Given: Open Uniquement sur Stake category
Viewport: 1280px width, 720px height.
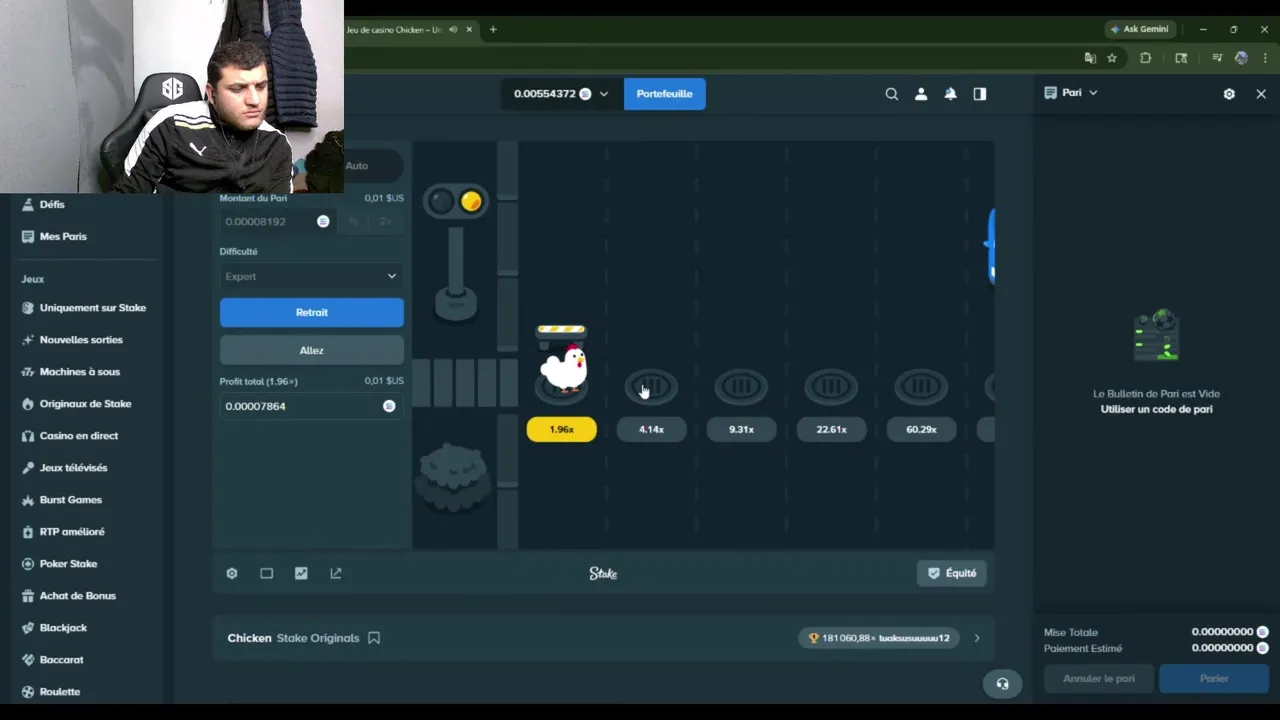Looking at the screenshot, I should 92,308.
